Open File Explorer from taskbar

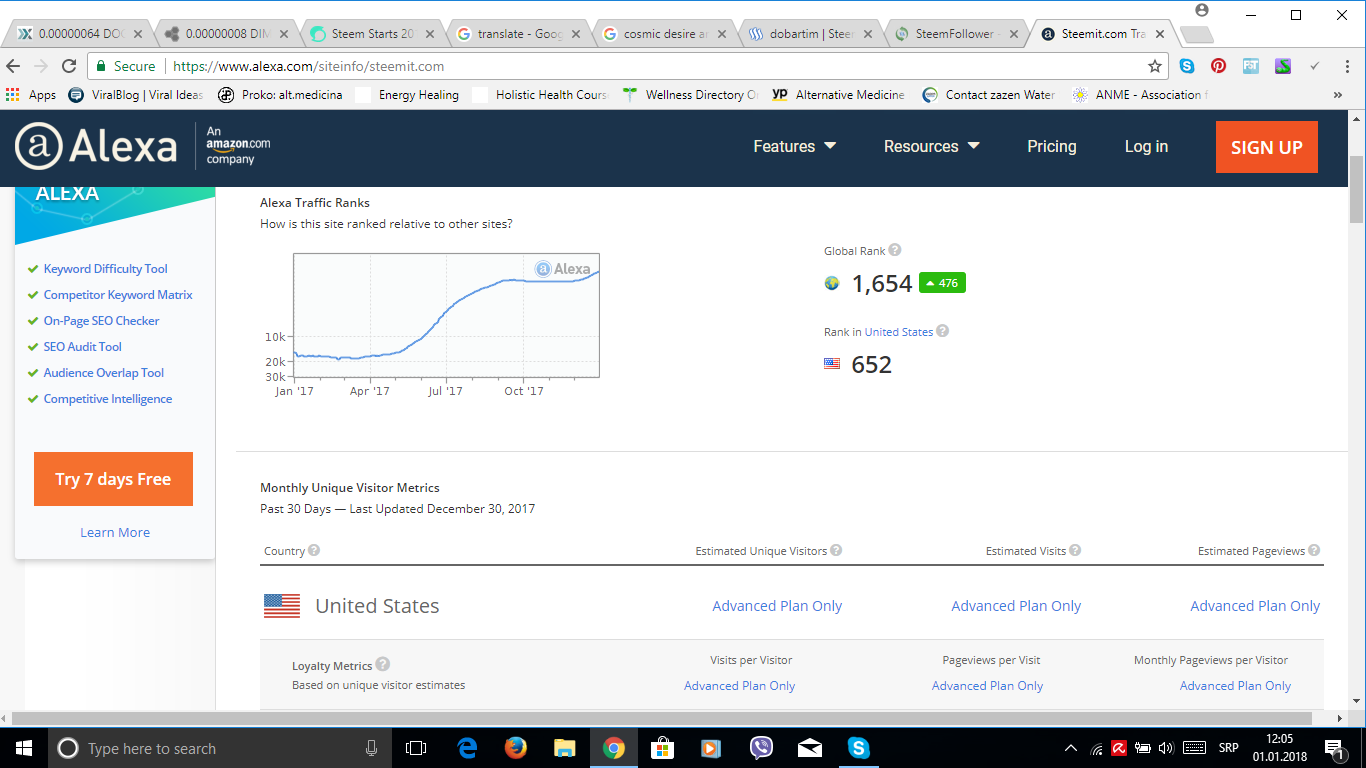(x=565, y=748)
